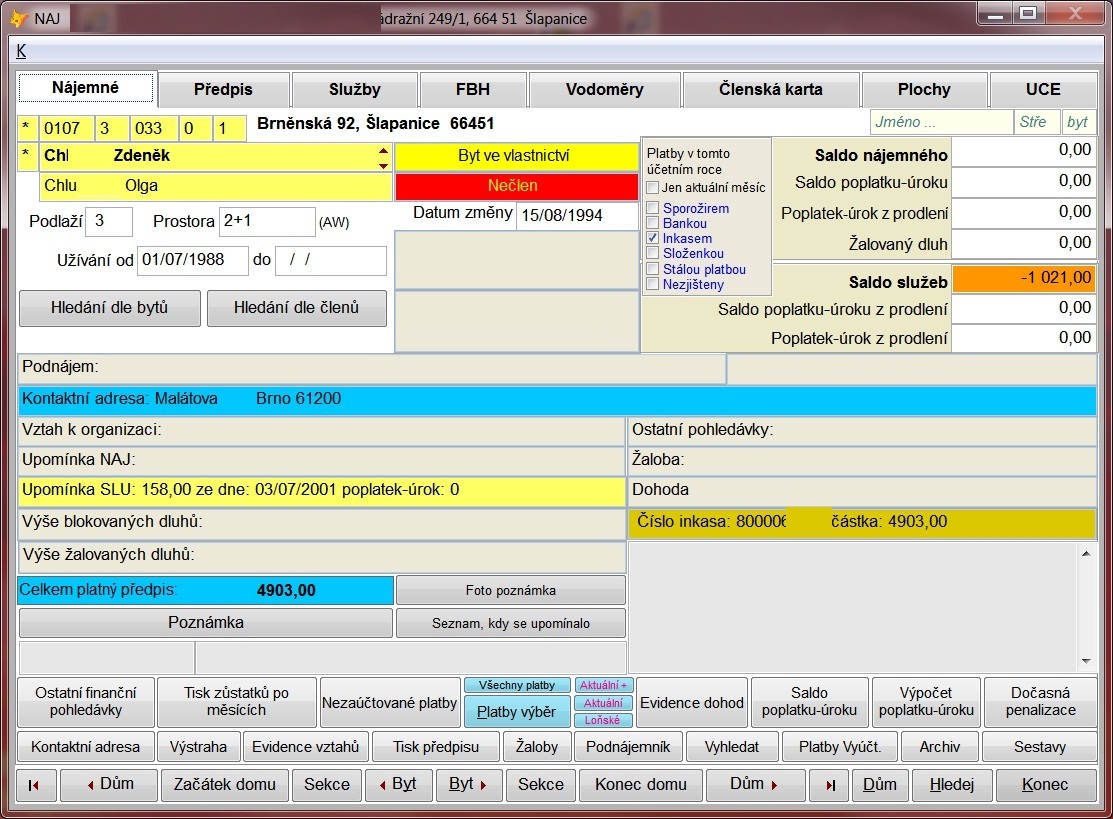Close the form with the Konec button
Viewport: 1113px width, 819px height.
(1045, 785)
